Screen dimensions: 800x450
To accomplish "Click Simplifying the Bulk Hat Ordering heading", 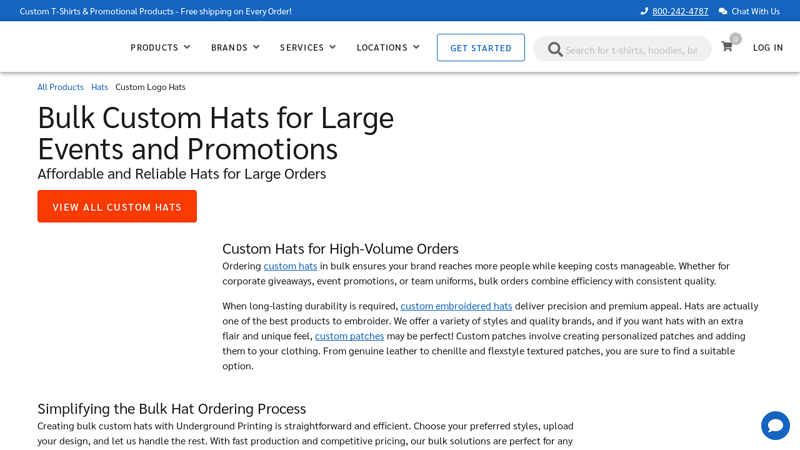I will [x=171, y=409].
